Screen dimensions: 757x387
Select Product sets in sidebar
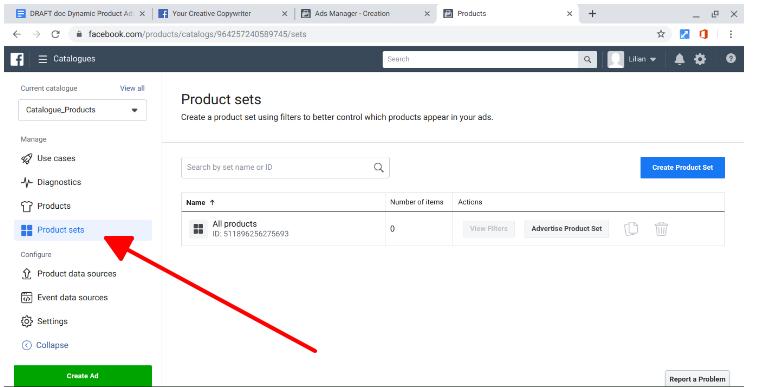click(83, 230)
